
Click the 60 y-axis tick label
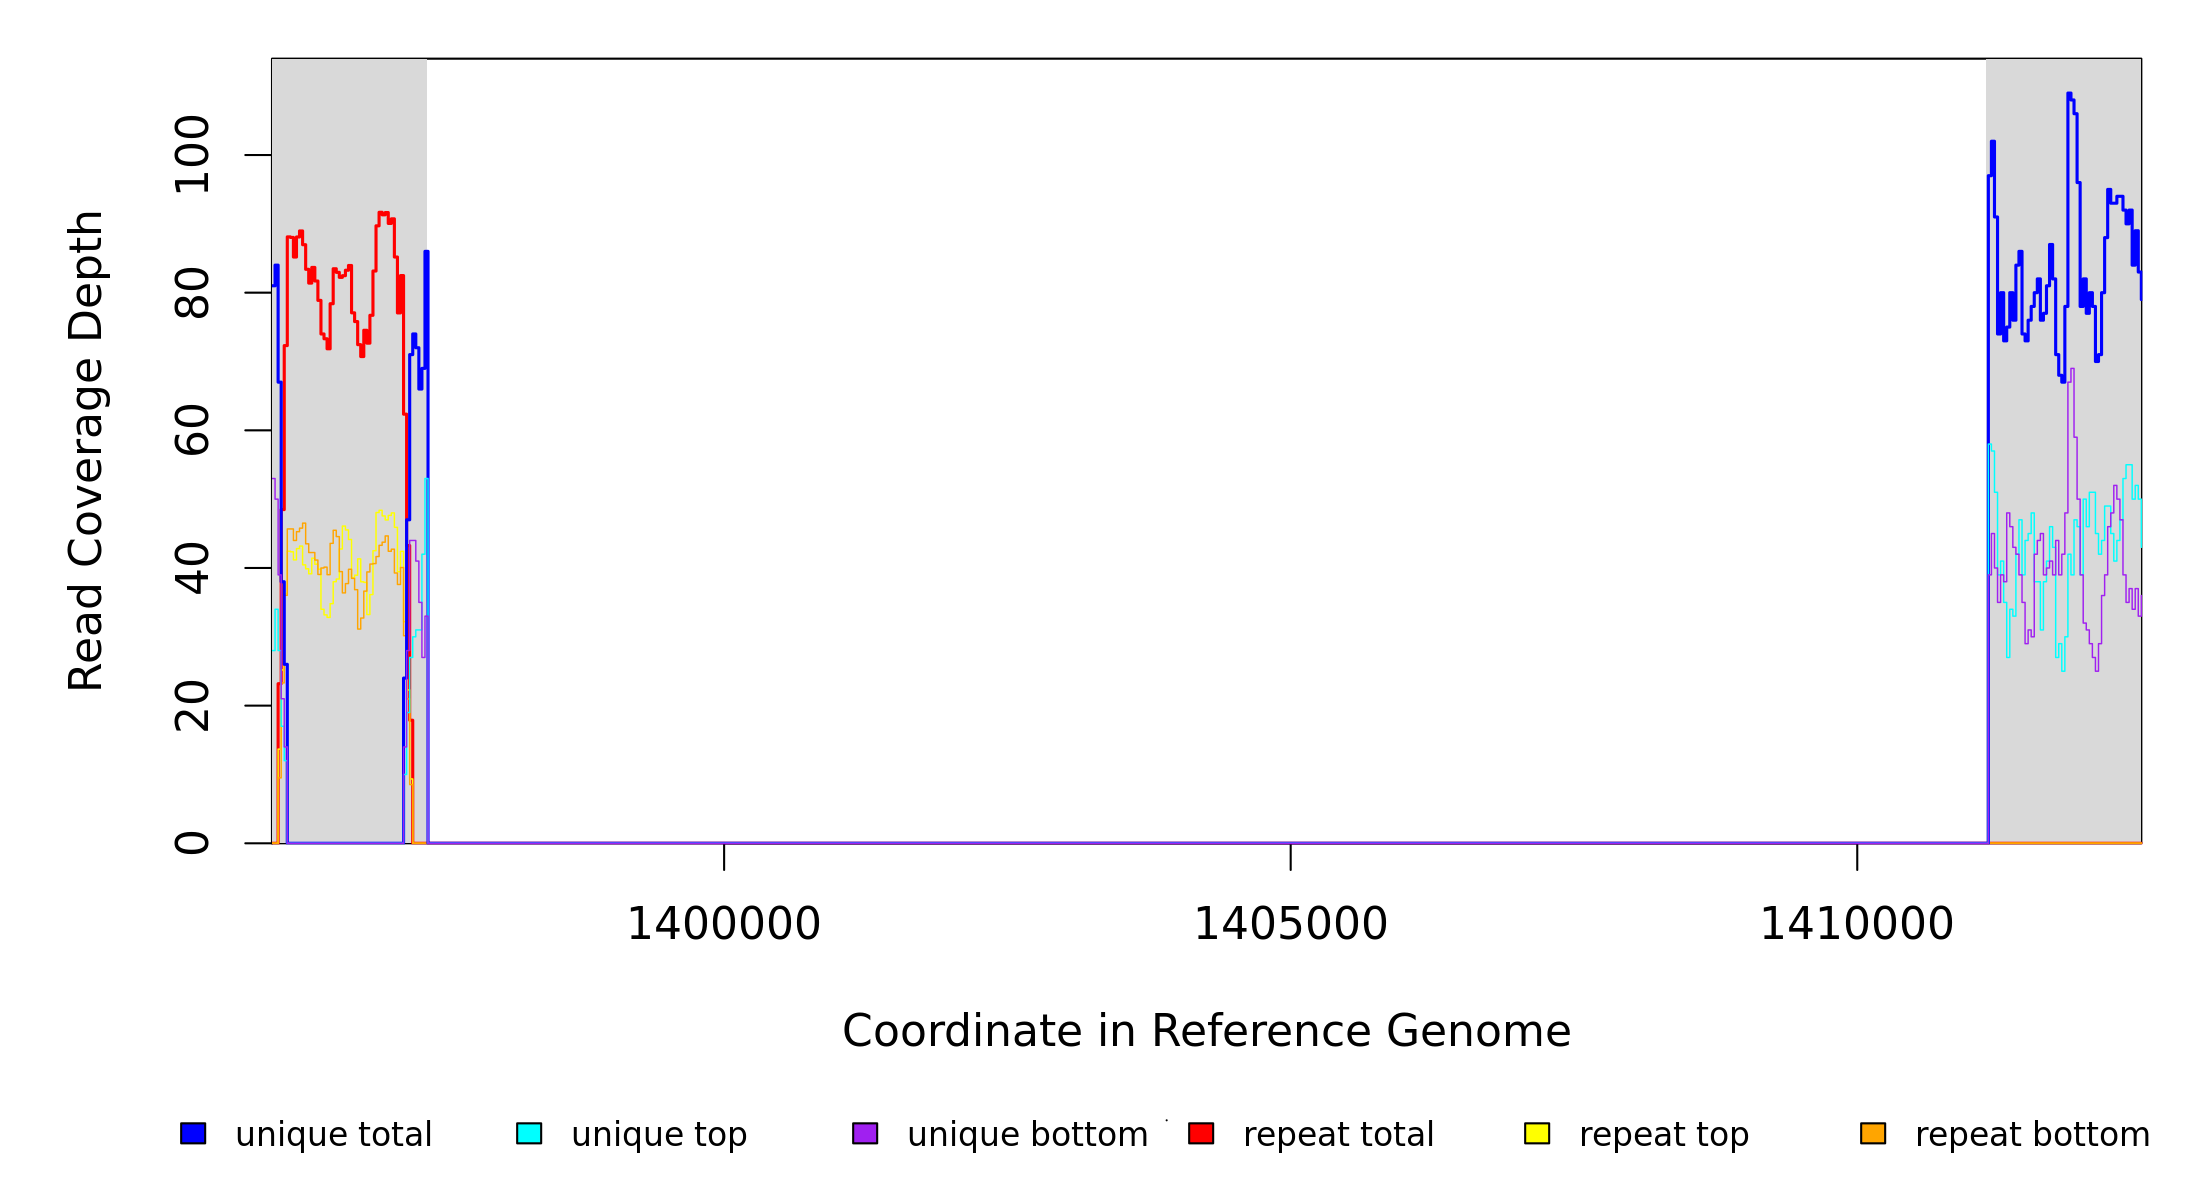(x=192, y=430)
